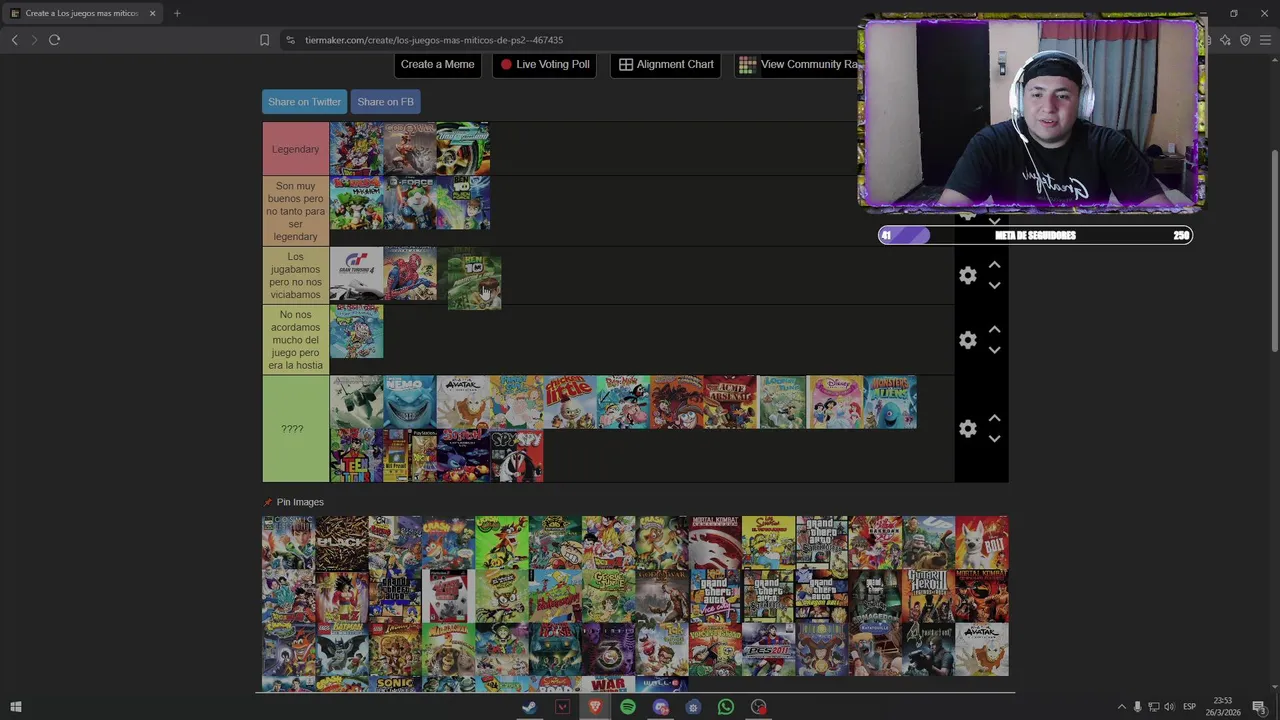1280x720 pixels.
Task: Reload the tiermaker page
Action: (x=54, y=40)
